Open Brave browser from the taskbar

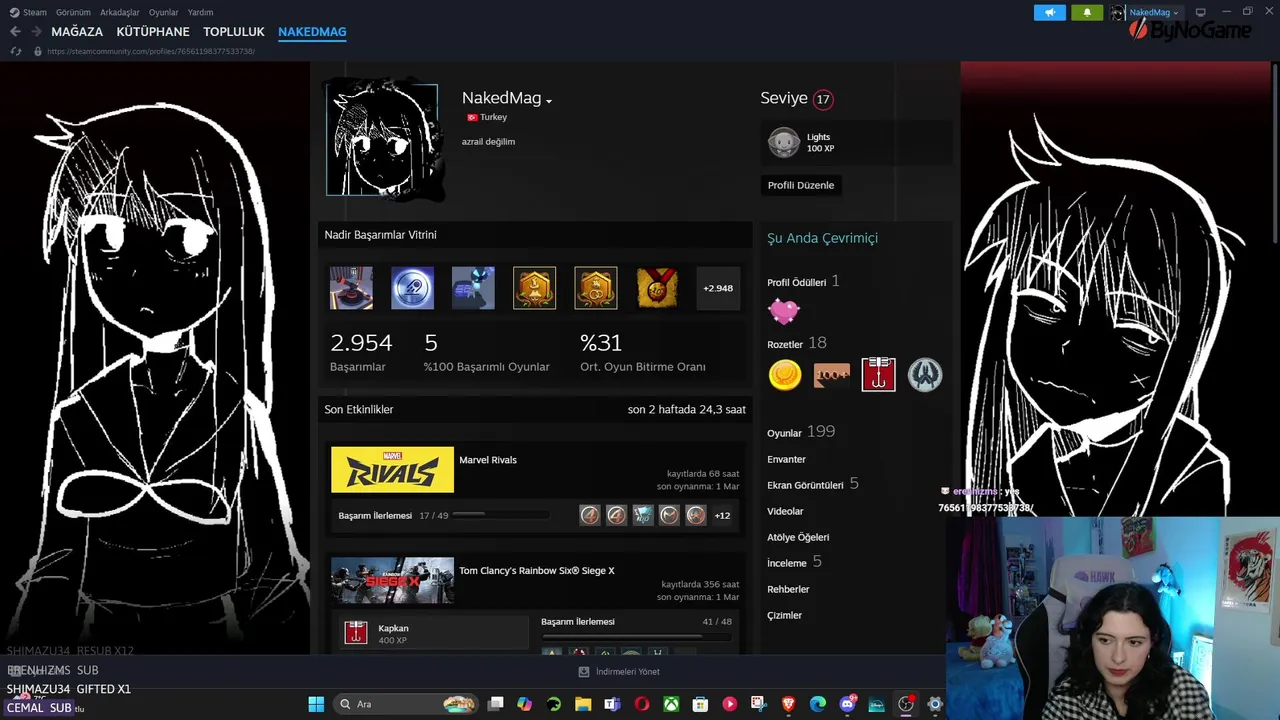coord(788,704)
